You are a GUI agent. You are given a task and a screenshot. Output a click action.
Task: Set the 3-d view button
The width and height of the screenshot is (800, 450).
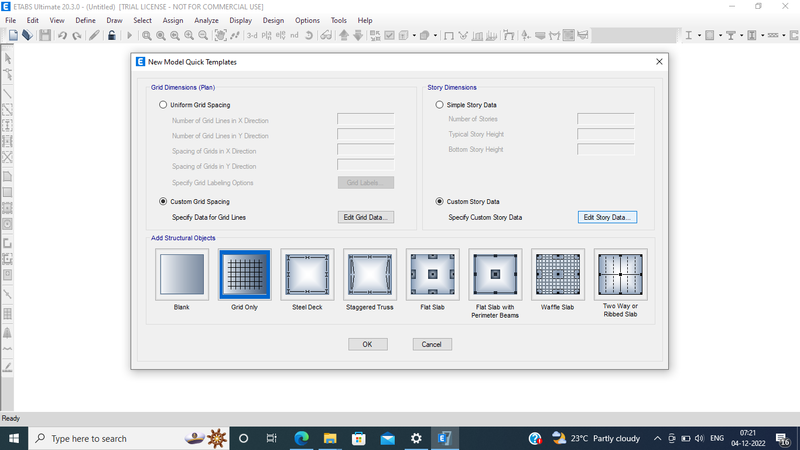coord(252,35)
